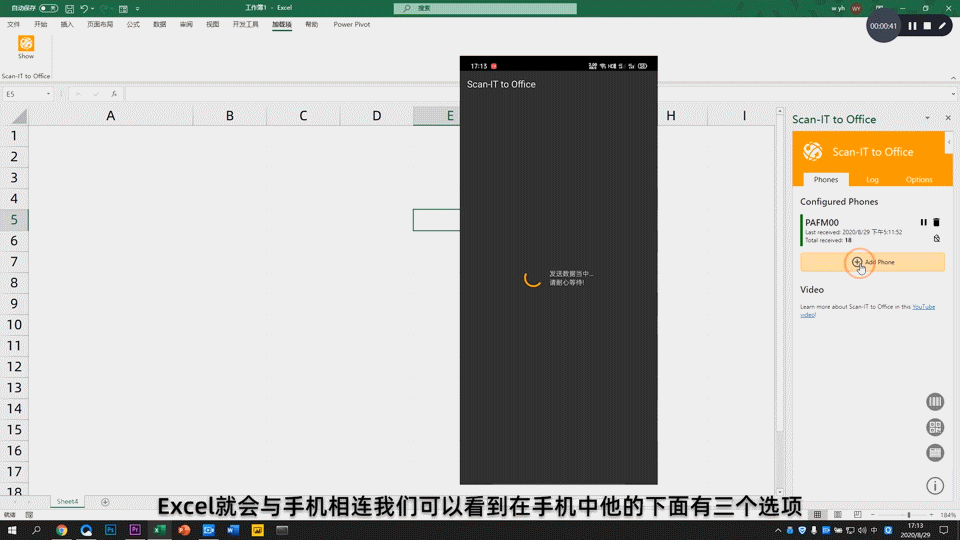The height and width of the screenshot is (540, 960).
Task: Select all cells via corner triangle
Action: [19, 116]
